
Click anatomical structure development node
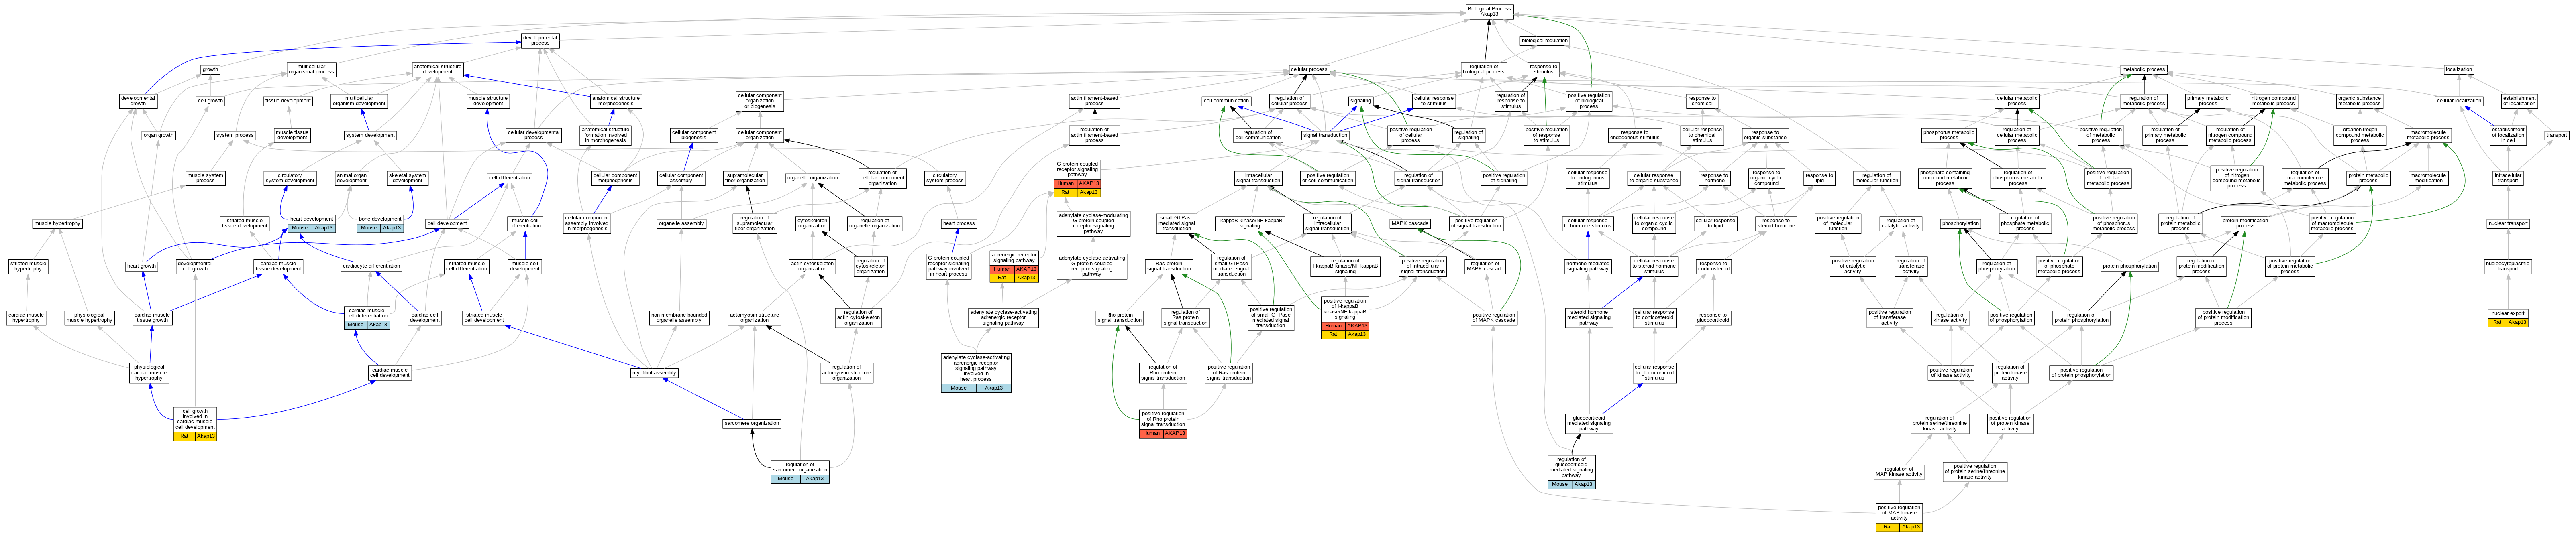coord(438,70)
